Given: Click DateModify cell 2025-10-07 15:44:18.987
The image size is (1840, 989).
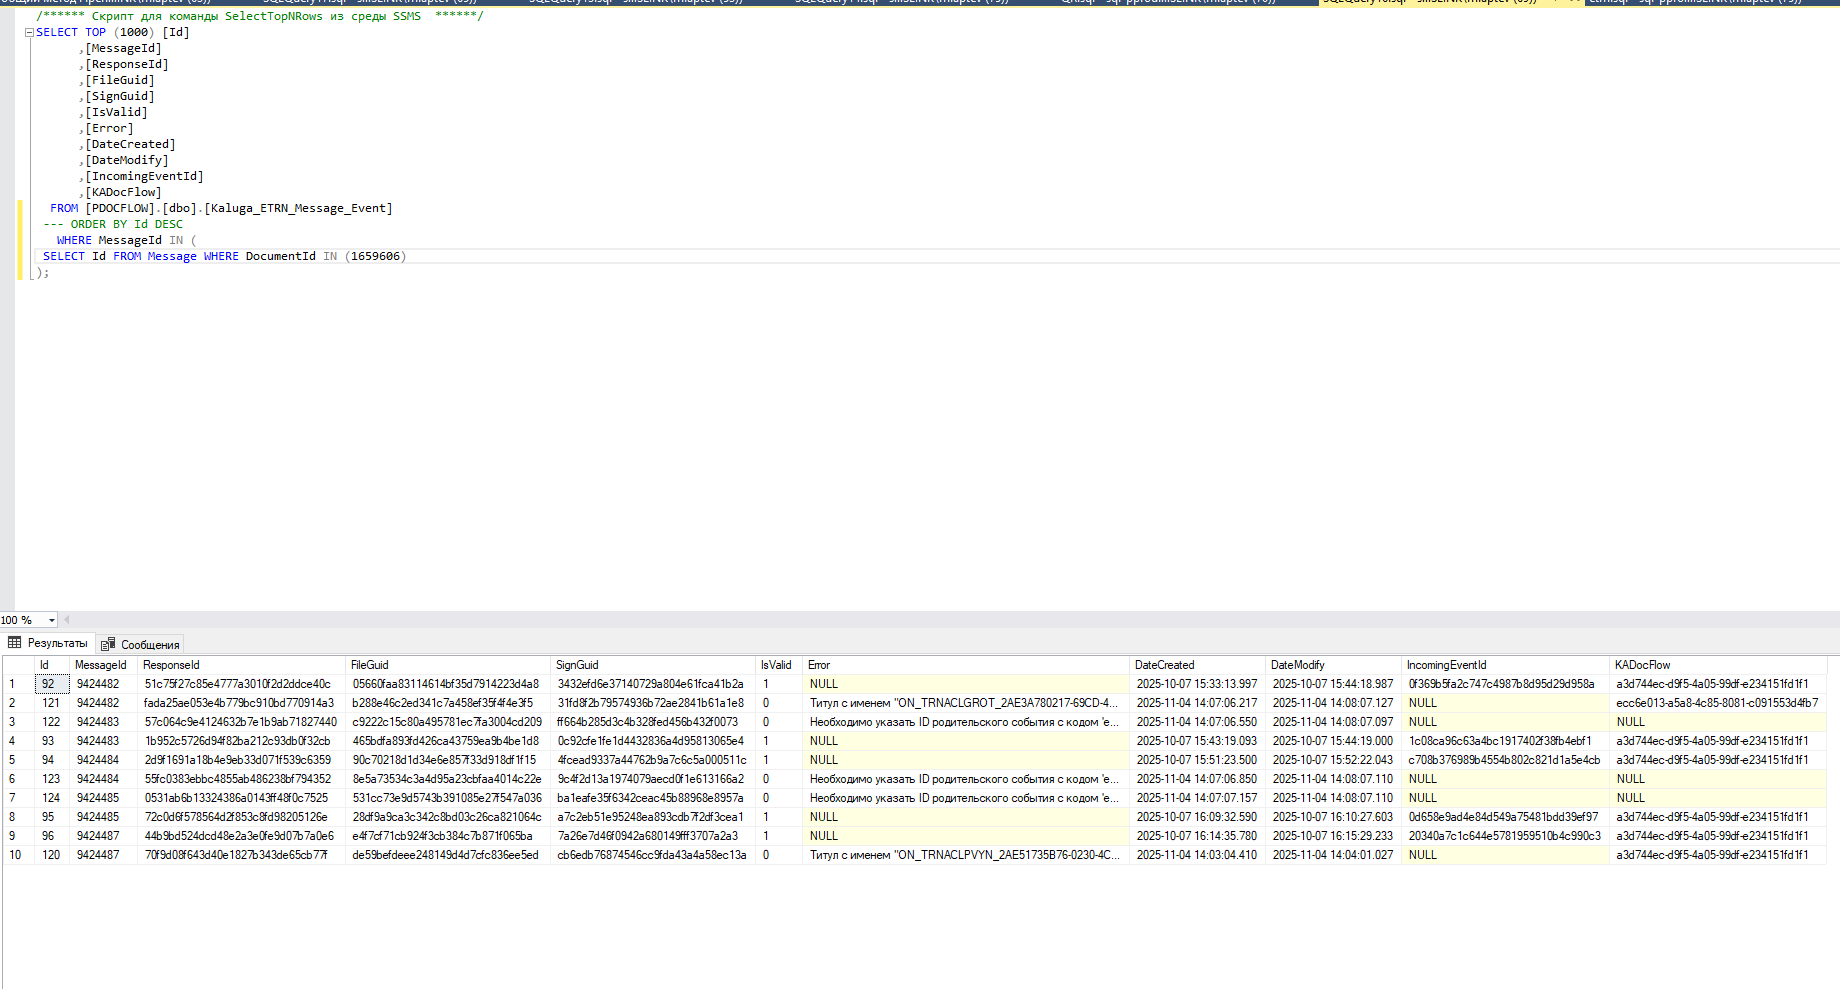Looking at the screenshot, I should coord(1333,684).
